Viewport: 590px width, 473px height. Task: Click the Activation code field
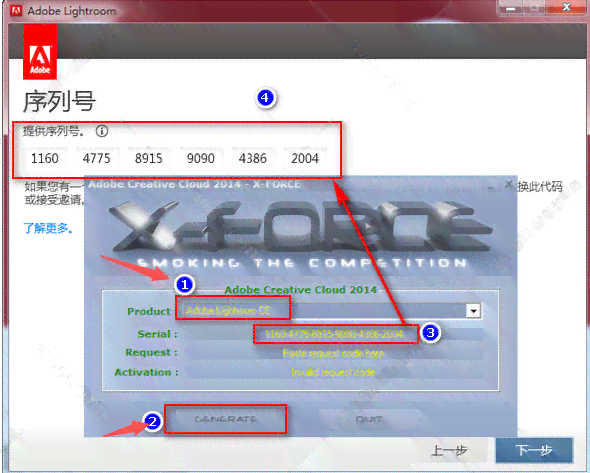[333, 373]
